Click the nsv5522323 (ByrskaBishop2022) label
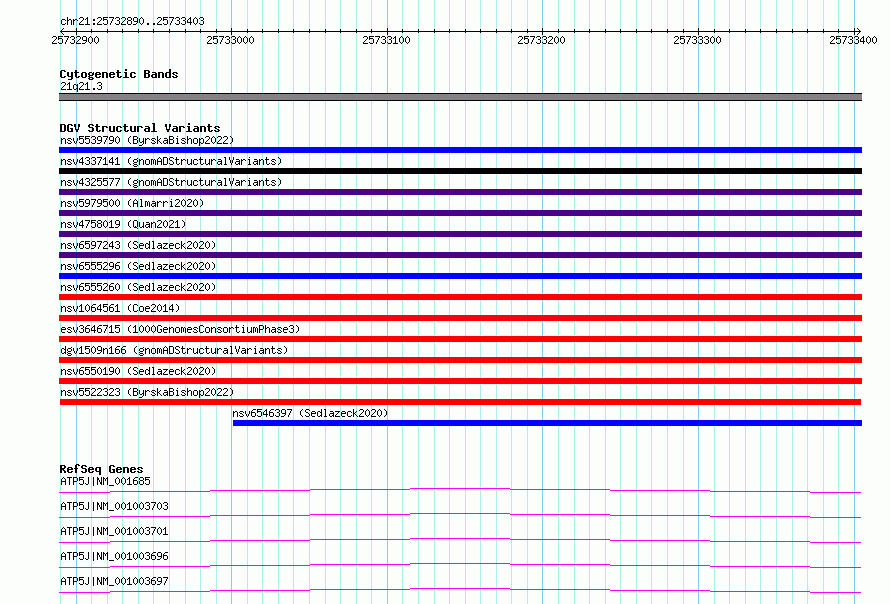890x604 pixels. click(147, 392)
